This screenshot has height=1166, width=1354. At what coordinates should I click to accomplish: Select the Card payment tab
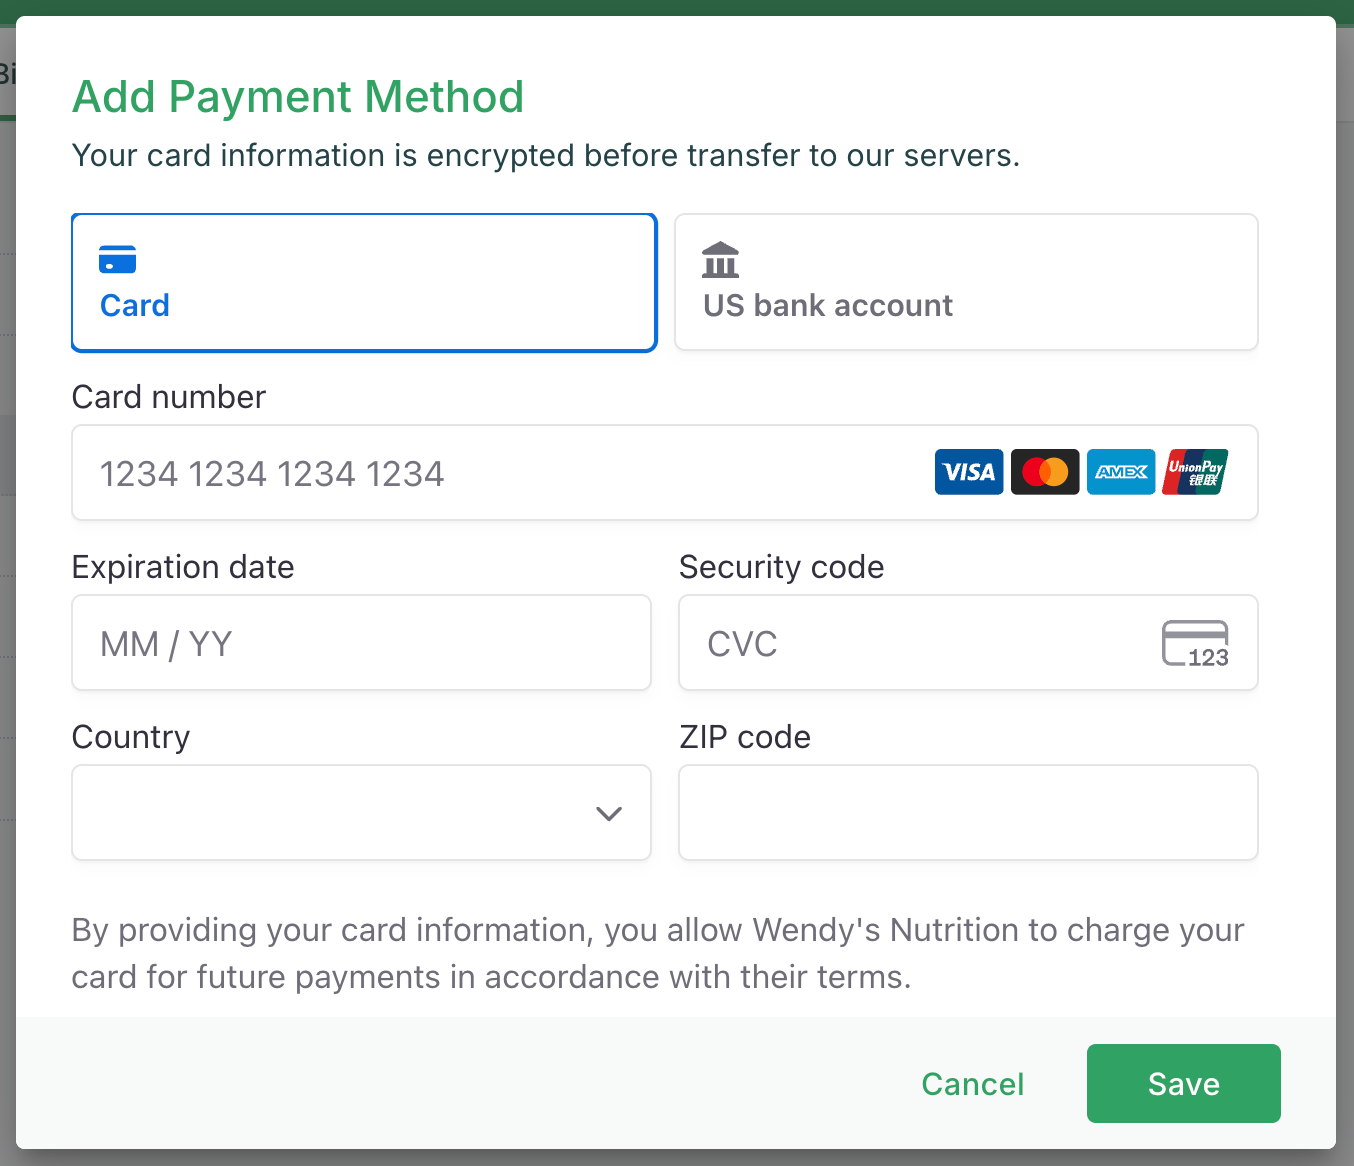coord(364,282)
